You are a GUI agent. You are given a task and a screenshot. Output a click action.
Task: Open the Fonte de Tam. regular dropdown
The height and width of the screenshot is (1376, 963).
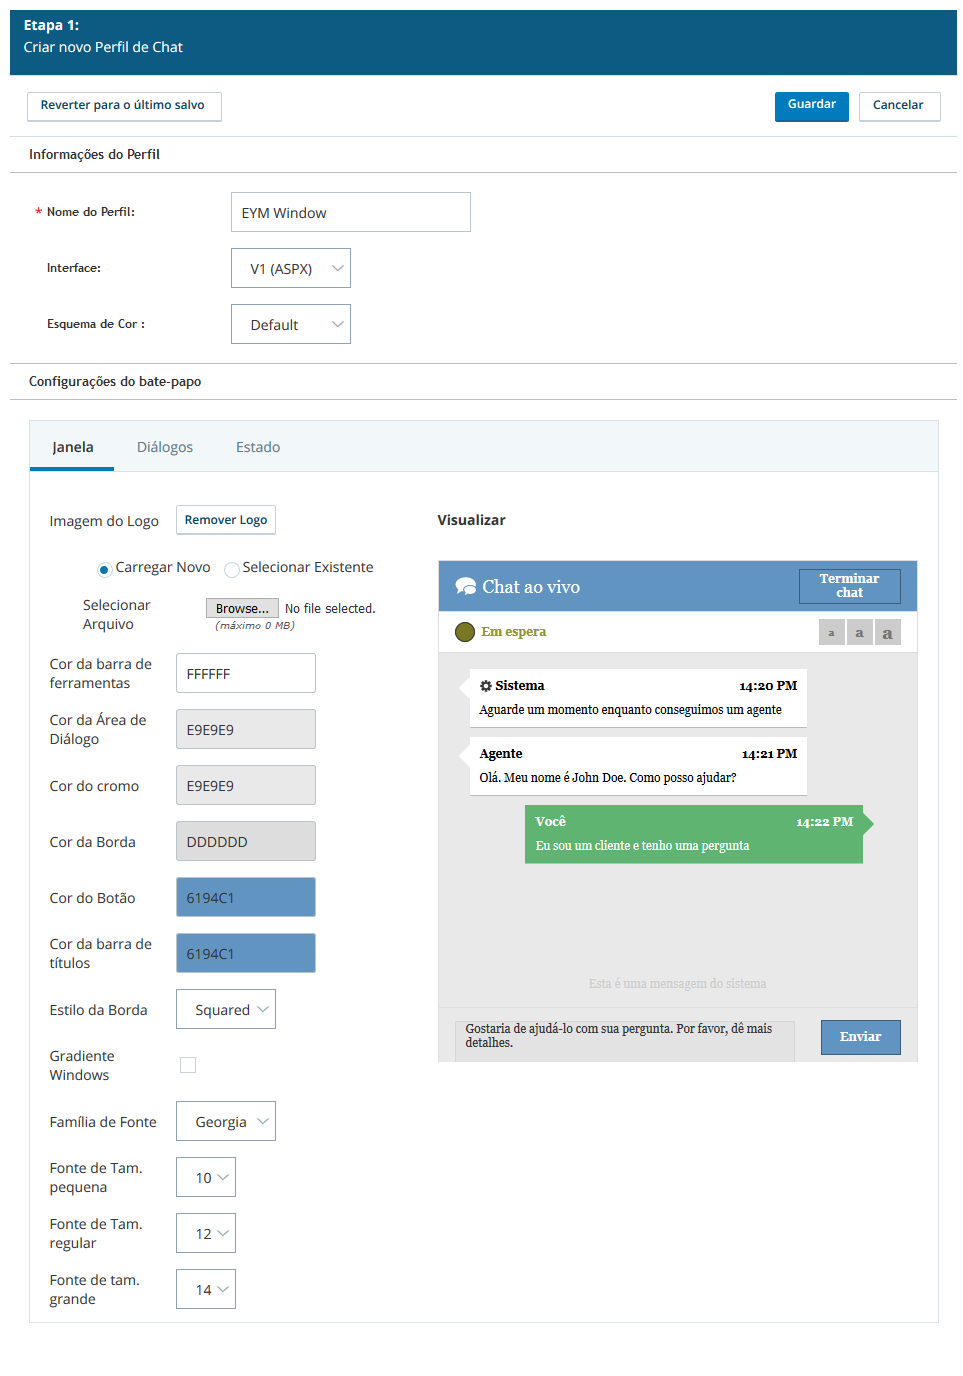tap(206, 1233)
